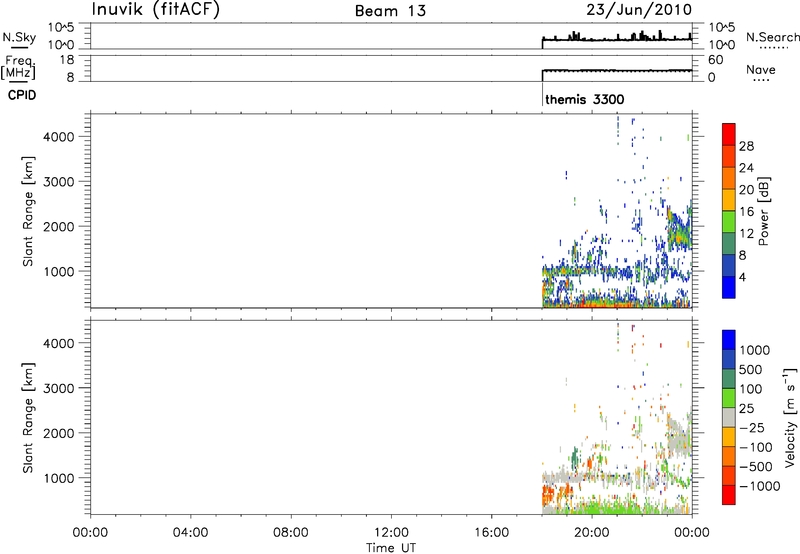Screen dimensions: 800x554
Task: Click the 'Slant Range [km]' label of power panel
Action: (28, 211)
